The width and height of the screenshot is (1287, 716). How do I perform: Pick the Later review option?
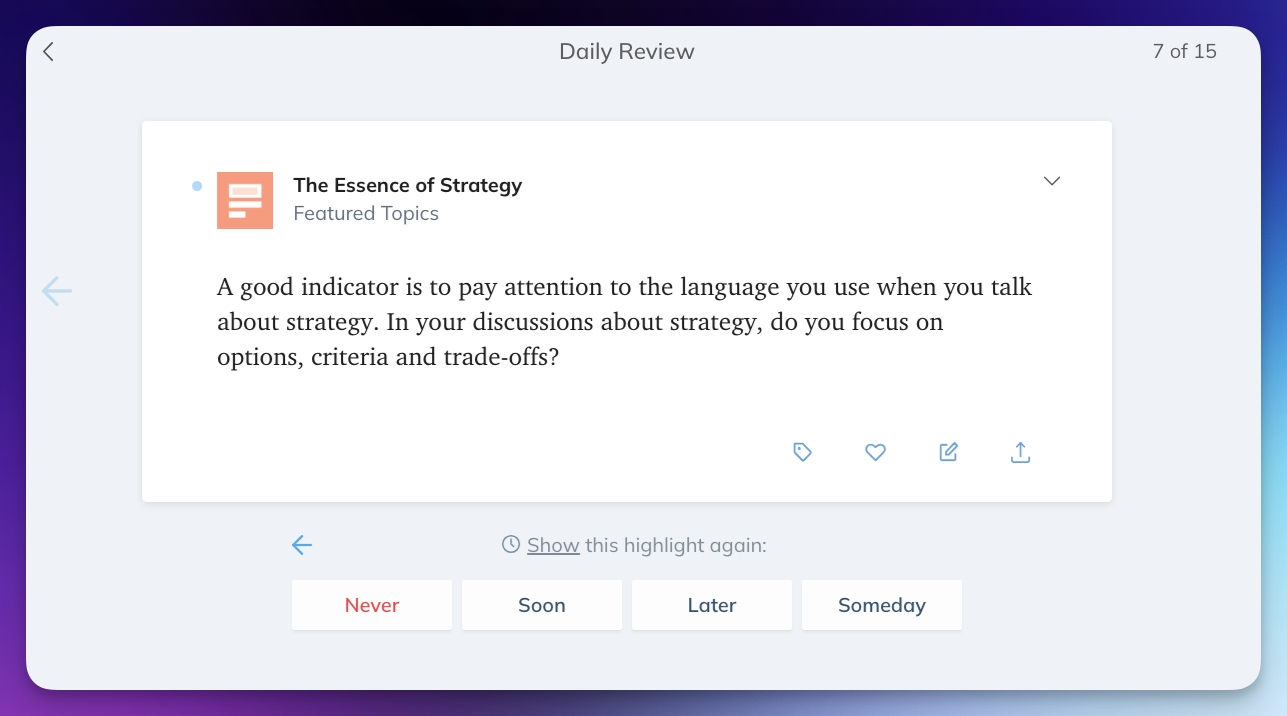click(x=712, y=605)
